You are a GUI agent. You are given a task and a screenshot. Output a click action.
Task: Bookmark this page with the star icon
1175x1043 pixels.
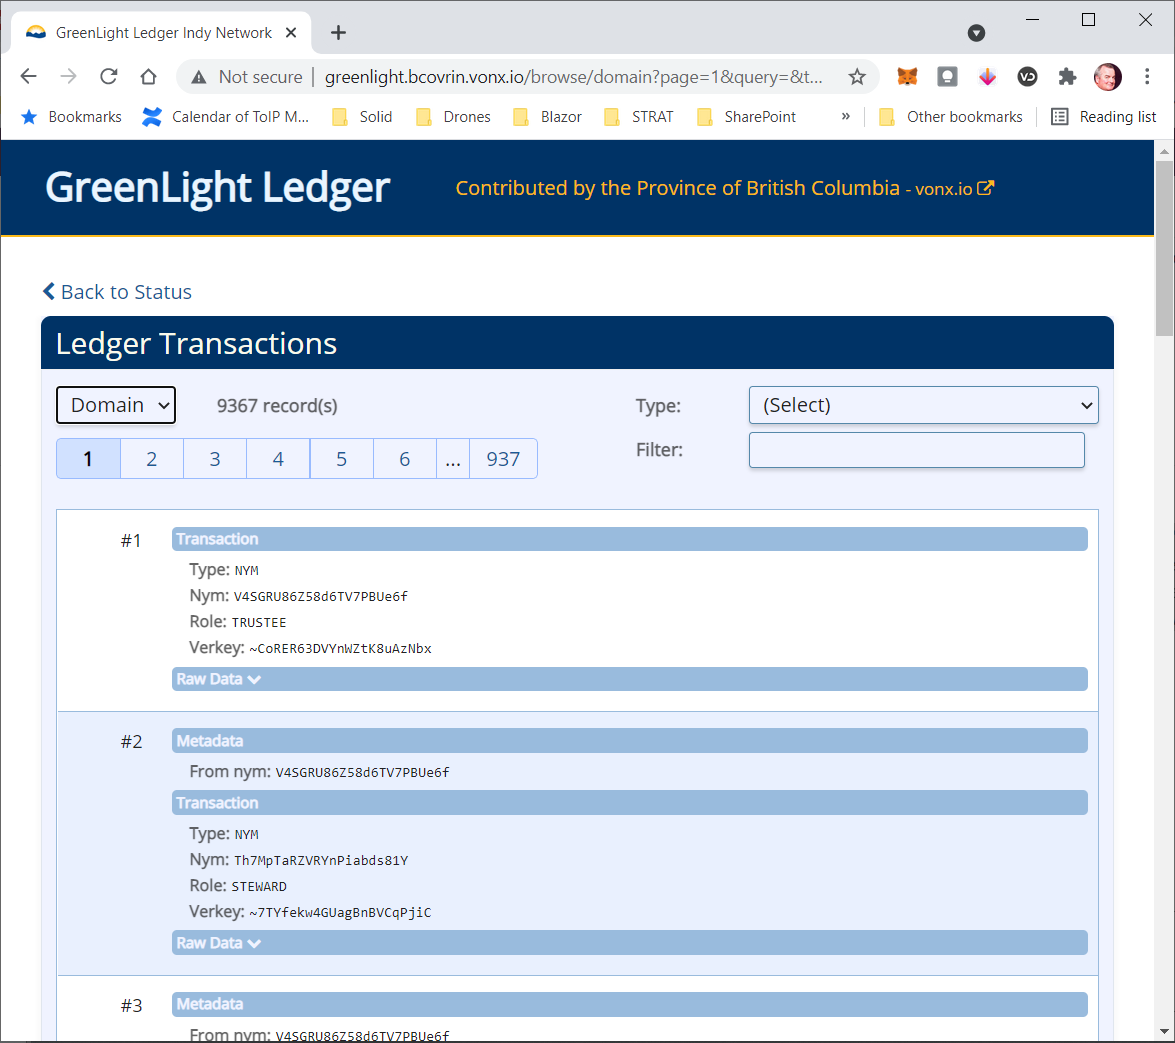click(x=857, y=77)
